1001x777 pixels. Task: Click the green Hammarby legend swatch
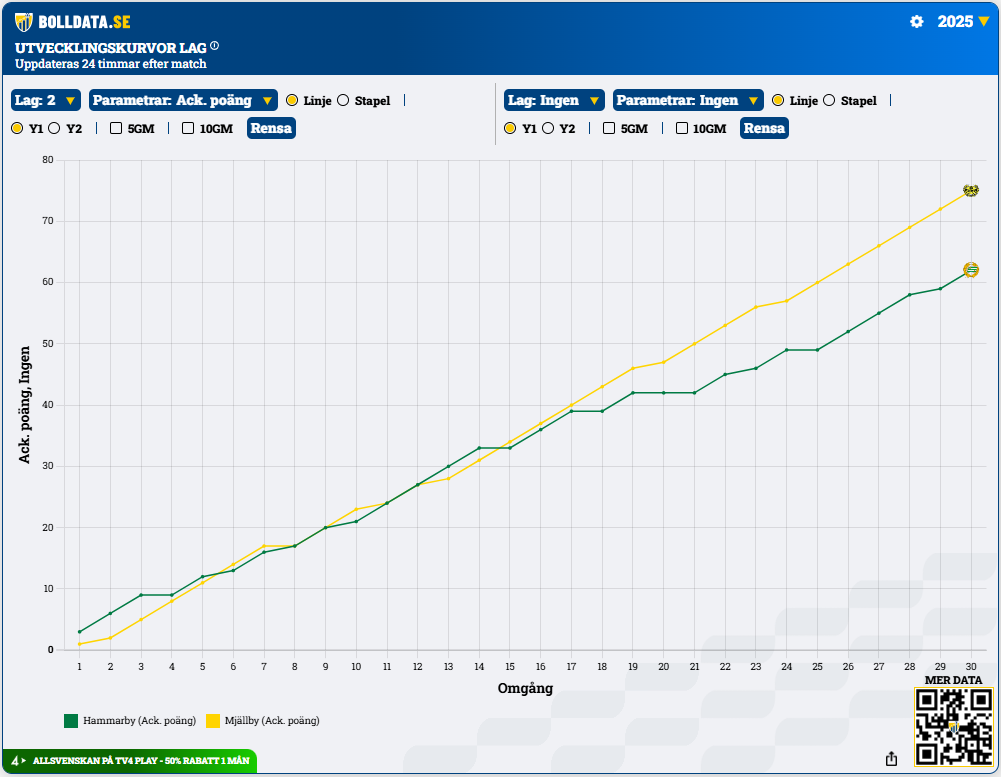tap(71, 720)
